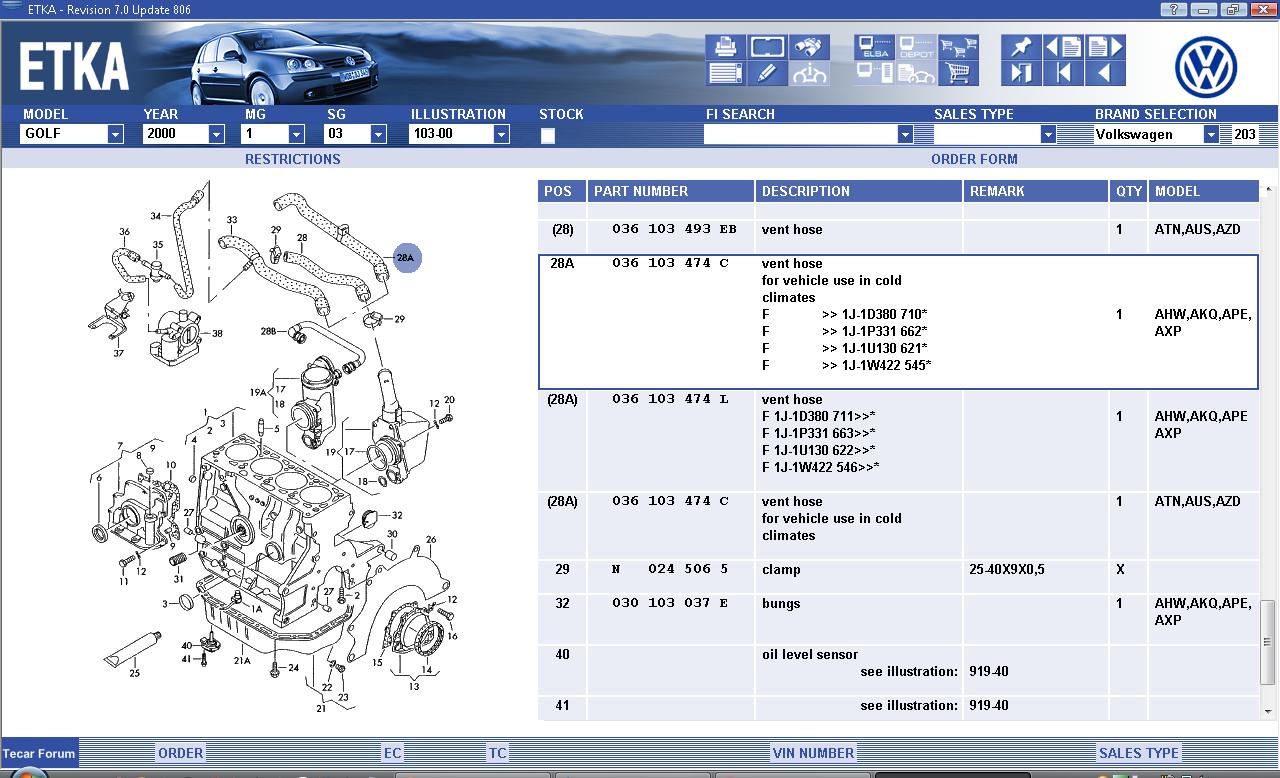Click the exit door icon
This screenshot has width=1280, height=778.
pyautogui.click(x=1021, y=73)
